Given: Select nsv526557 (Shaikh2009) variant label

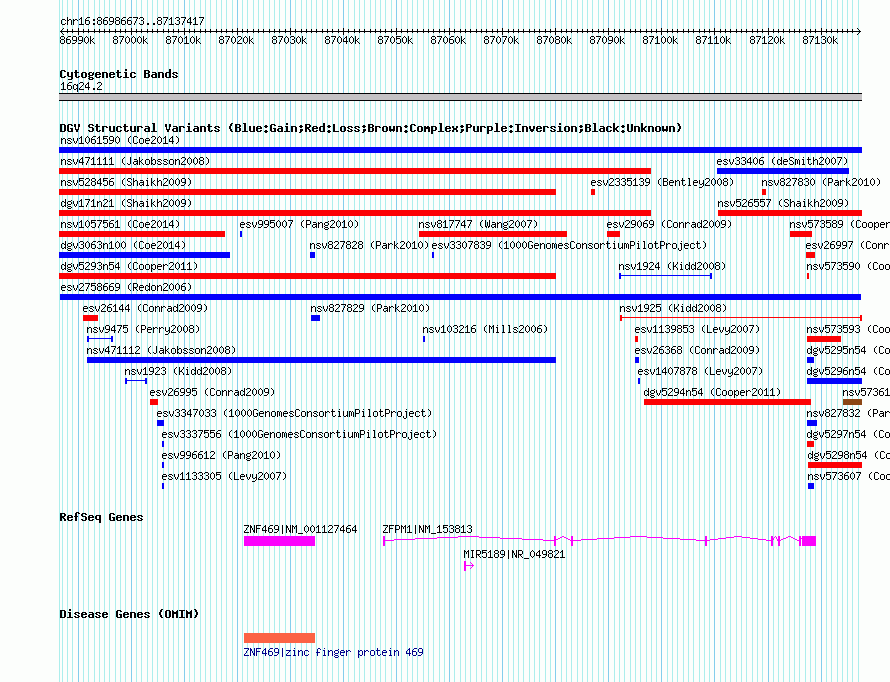Looking at the screenshot, I should [x=783, y=203].
